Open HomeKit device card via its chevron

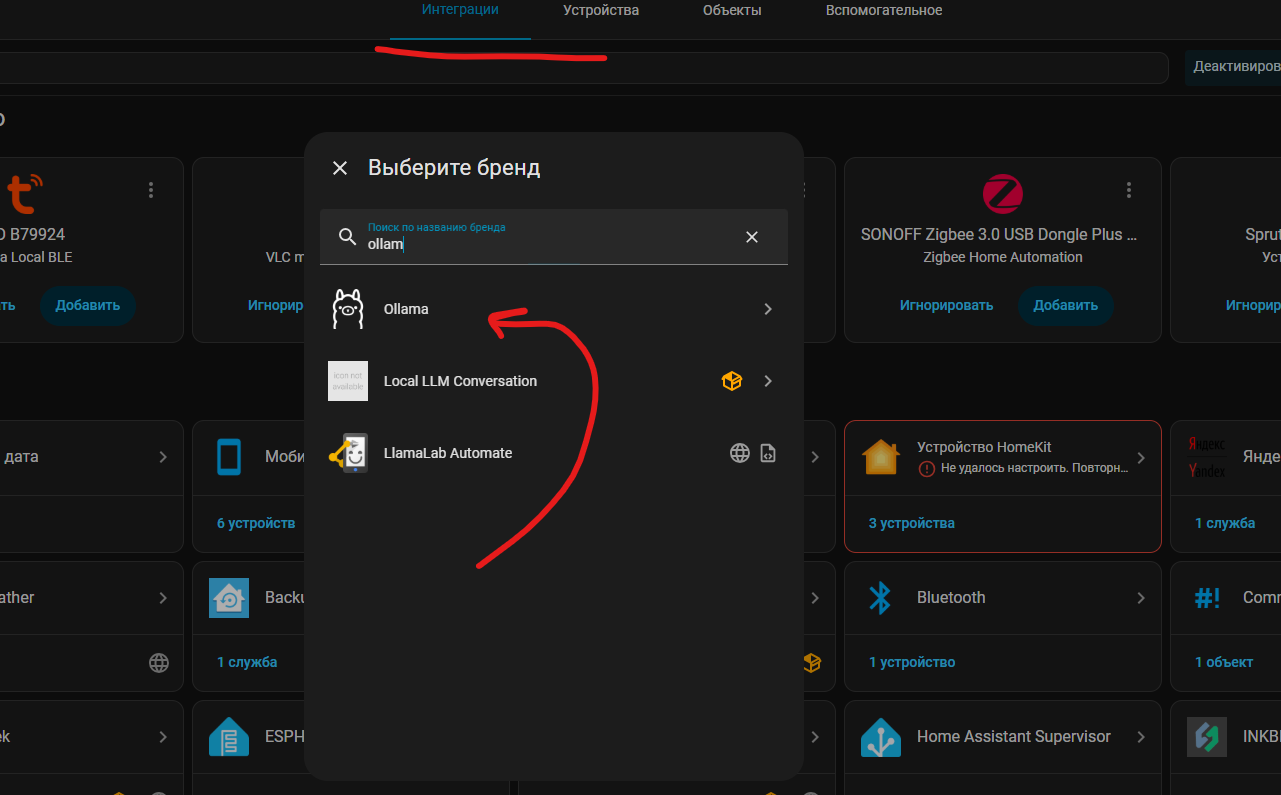1141,457
